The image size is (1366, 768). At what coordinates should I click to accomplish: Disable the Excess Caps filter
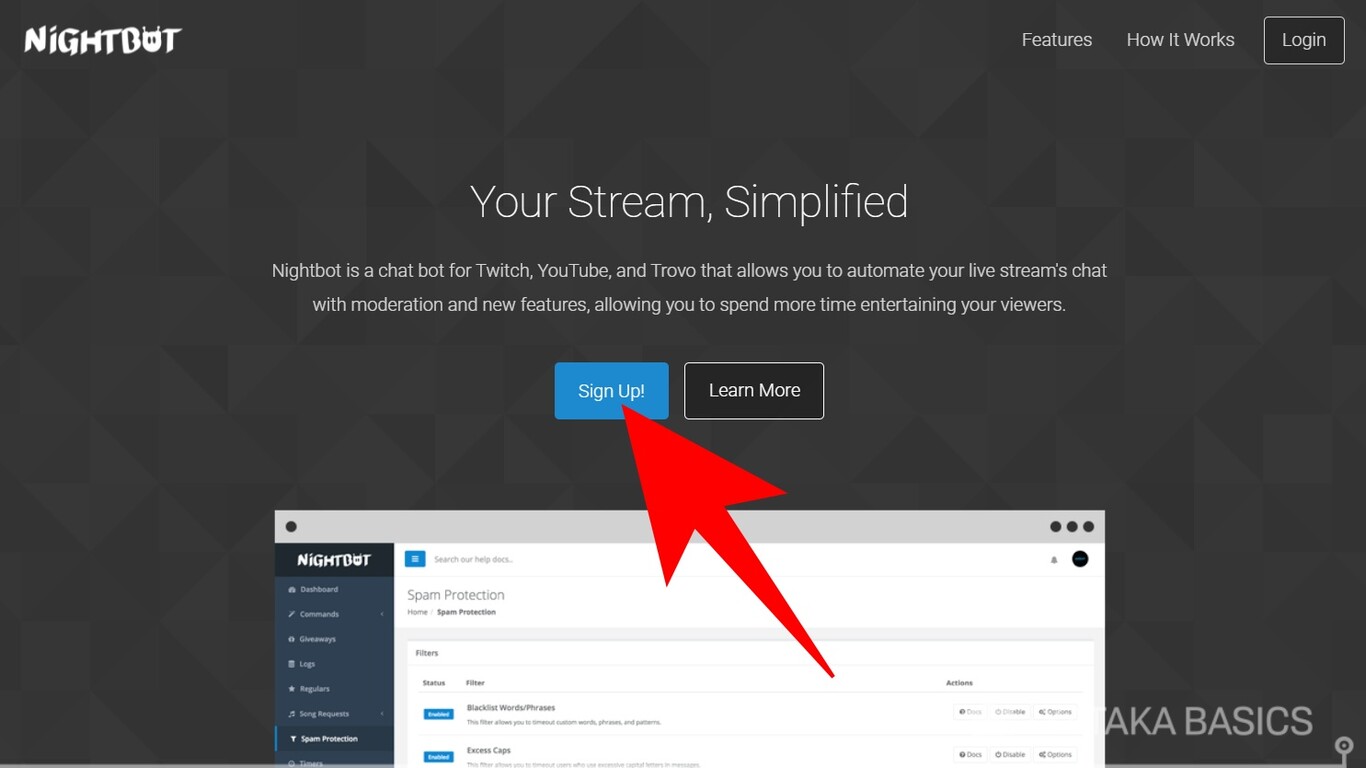(x=1010, y=754)
